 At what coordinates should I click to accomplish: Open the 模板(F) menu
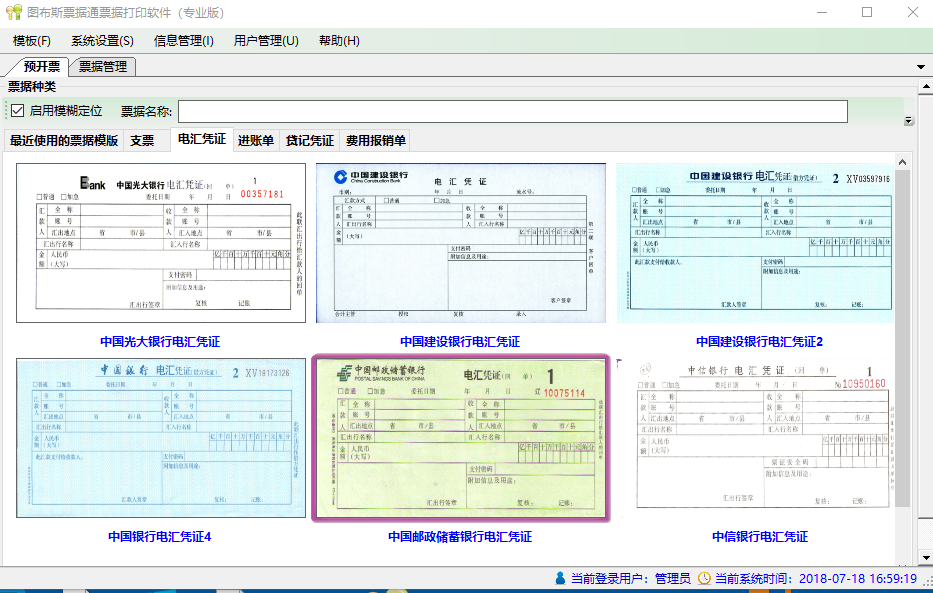click(32, 41)
